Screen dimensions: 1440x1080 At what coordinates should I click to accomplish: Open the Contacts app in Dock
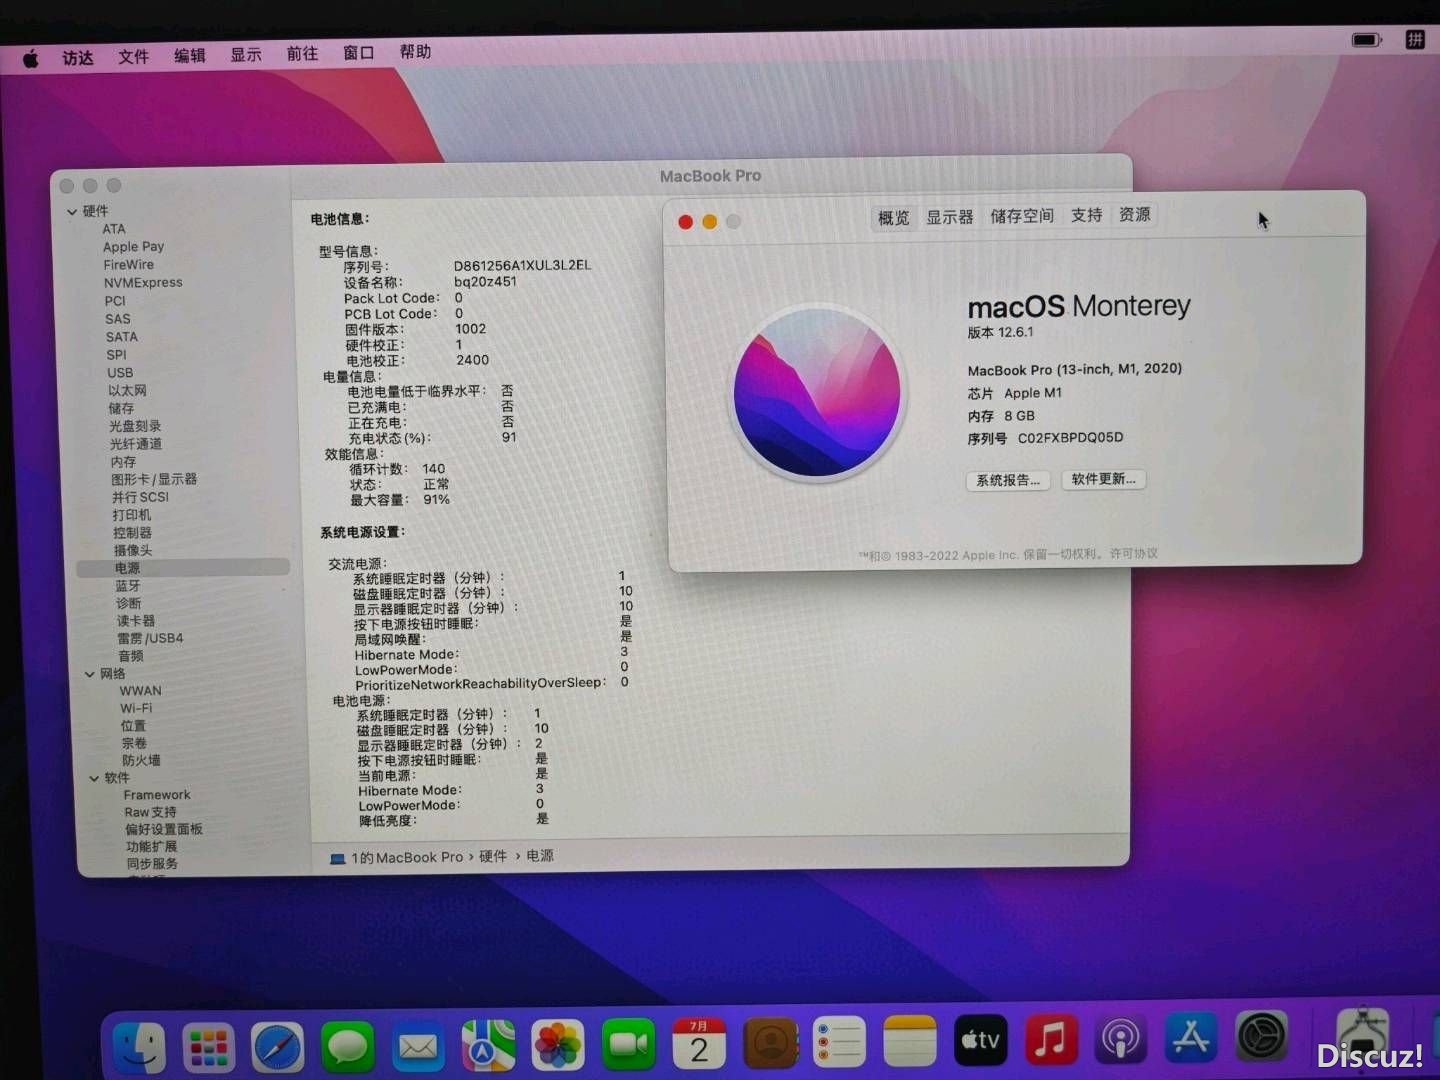point(770,1043)
